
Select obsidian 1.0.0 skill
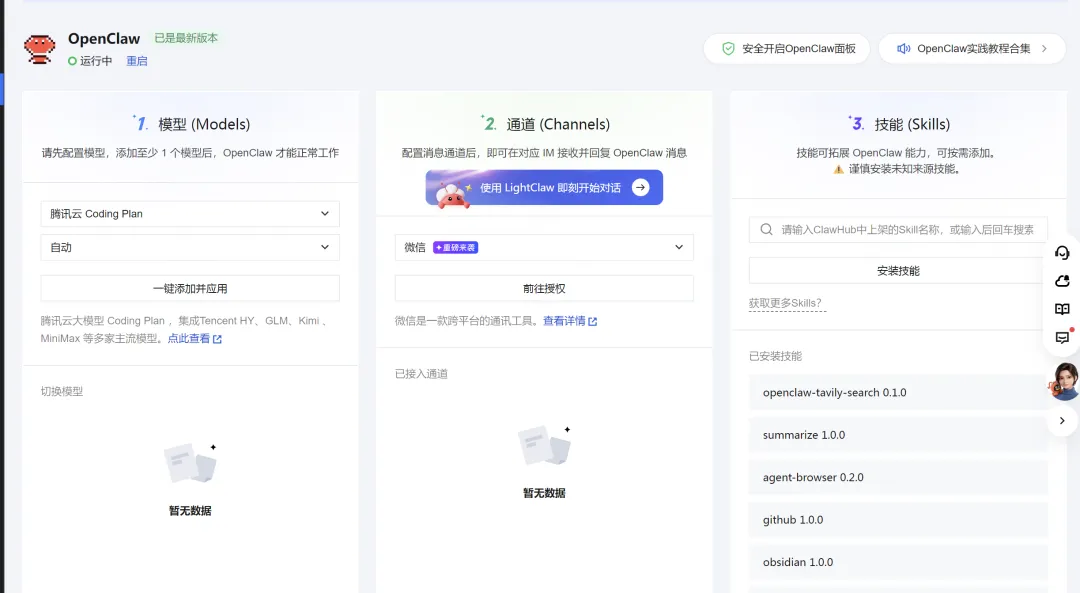[x=898, y=562]
